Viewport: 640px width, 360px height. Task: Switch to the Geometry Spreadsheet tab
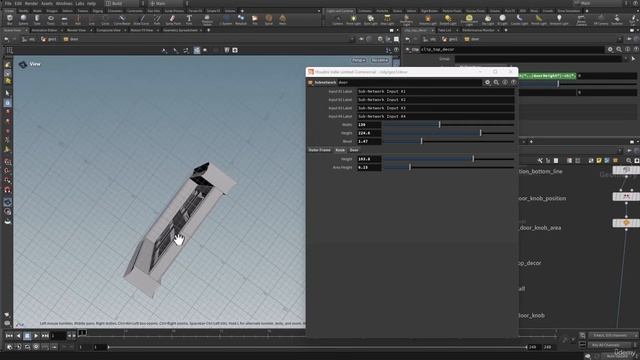click(180, 30)
